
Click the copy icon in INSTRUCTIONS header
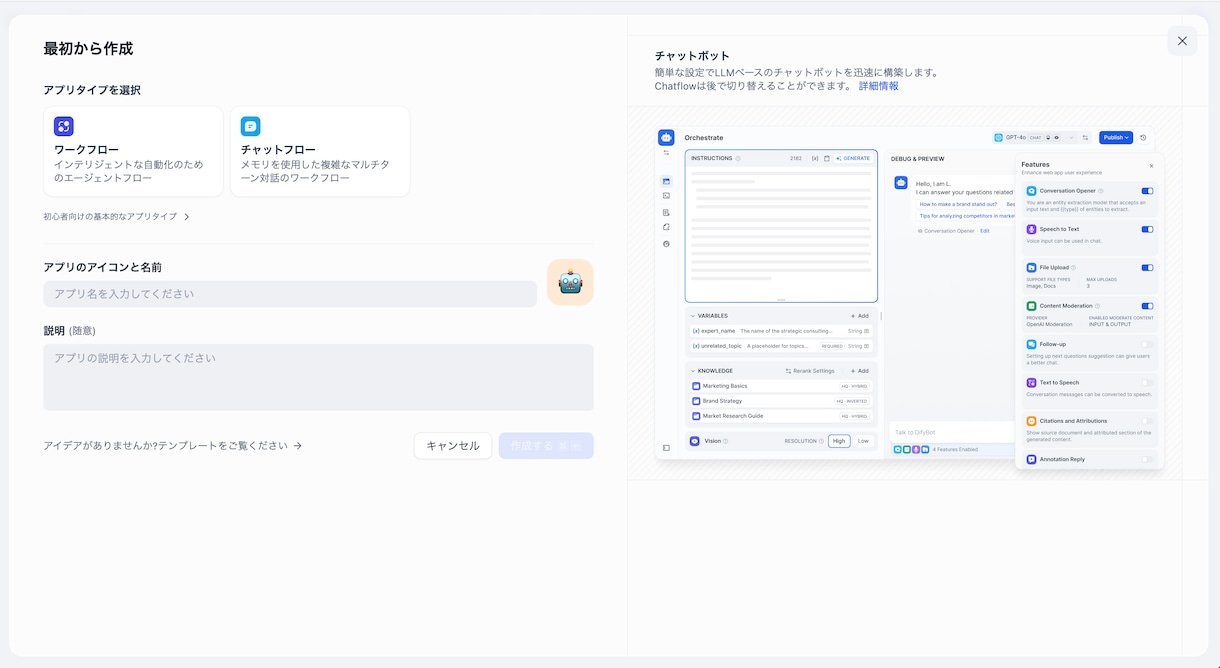(826, 158)
